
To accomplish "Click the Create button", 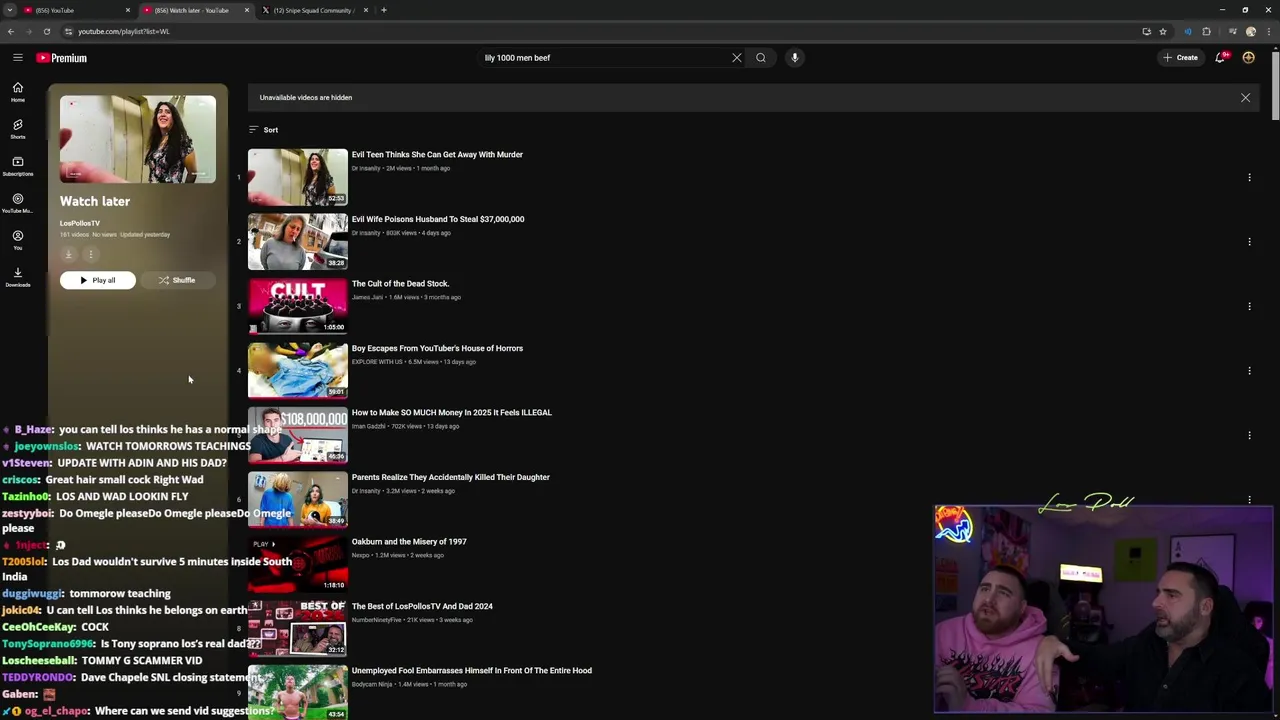I will click(1180, 58).
